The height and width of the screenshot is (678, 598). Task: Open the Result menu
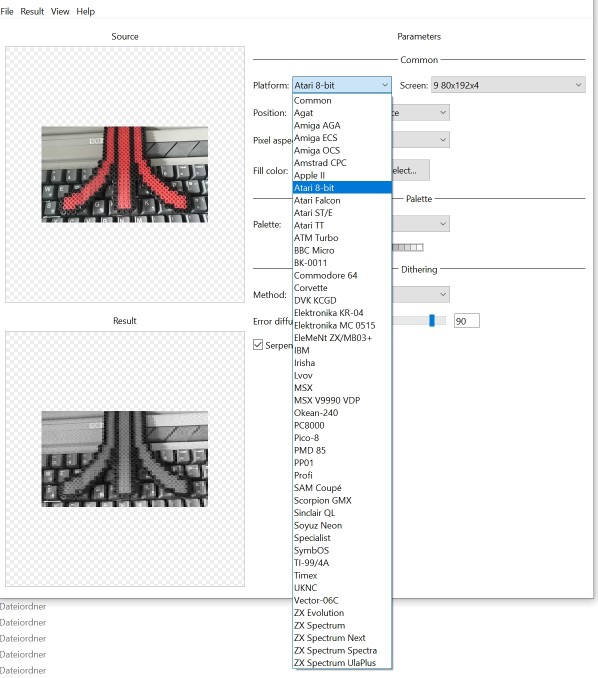coord(32,12)
